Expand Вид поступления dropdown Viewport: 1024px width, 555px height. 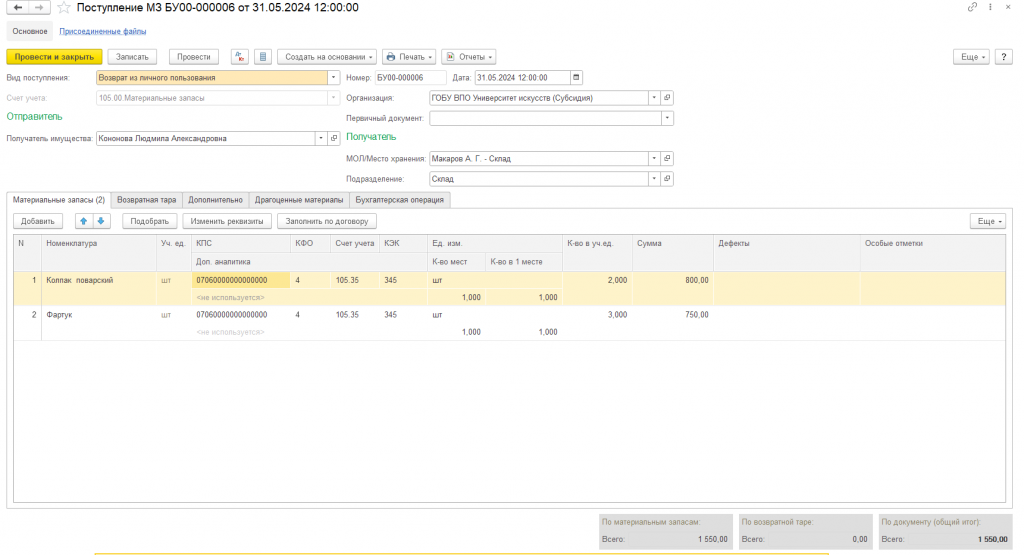point(333,77)
